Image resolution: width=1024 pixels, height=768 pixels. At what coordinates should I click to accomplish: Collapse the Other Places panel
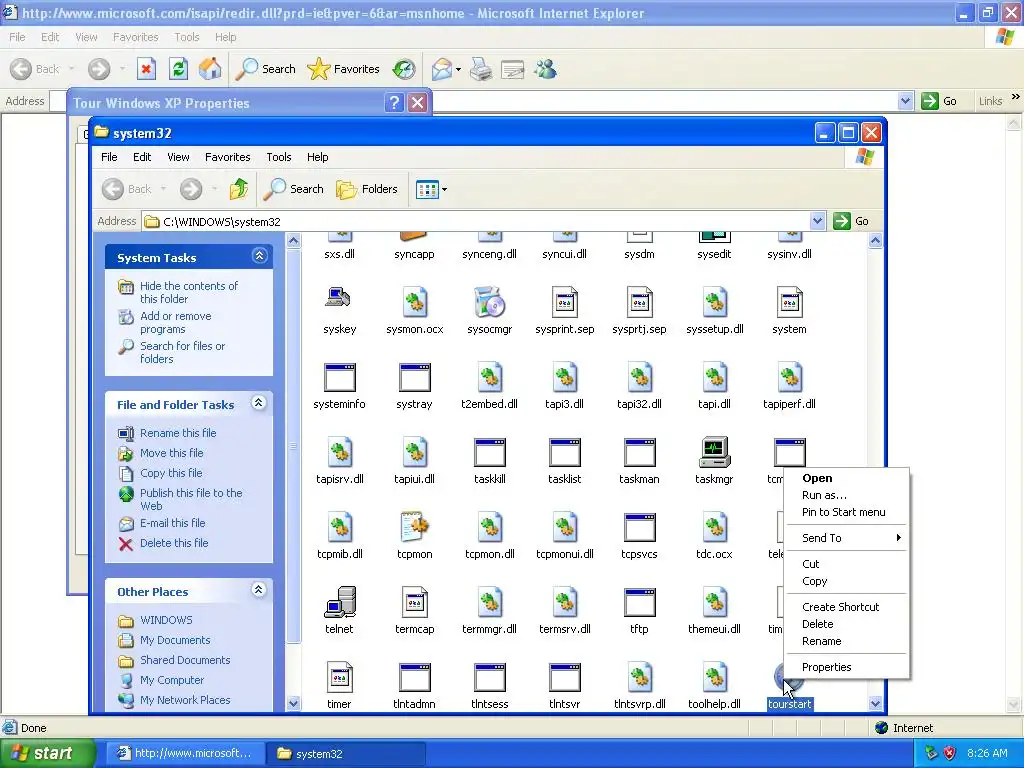(259, 590)
